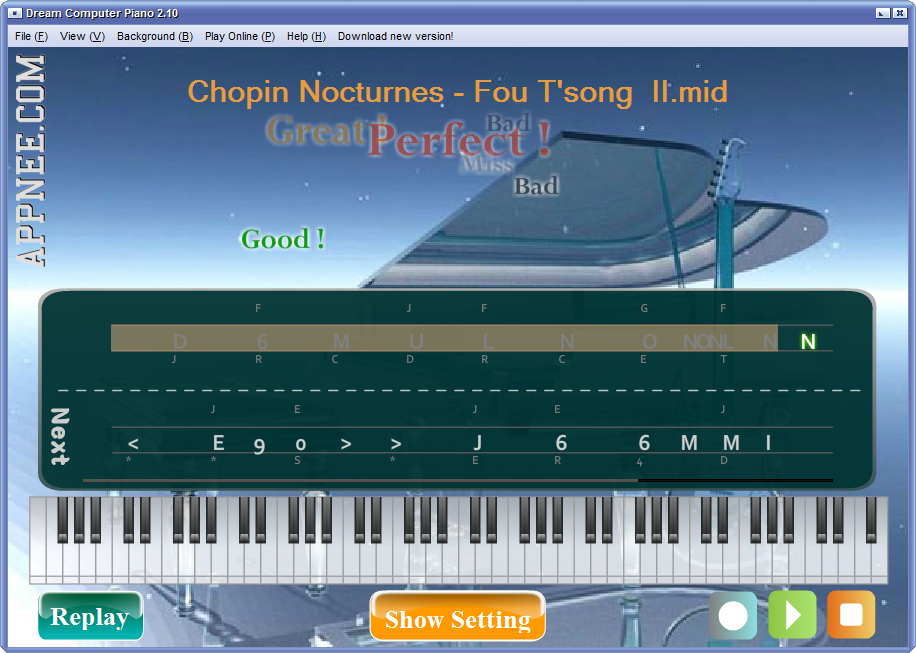Open the File (F) menu
This screenshot has height=653, width=916.
pos(31,36)
